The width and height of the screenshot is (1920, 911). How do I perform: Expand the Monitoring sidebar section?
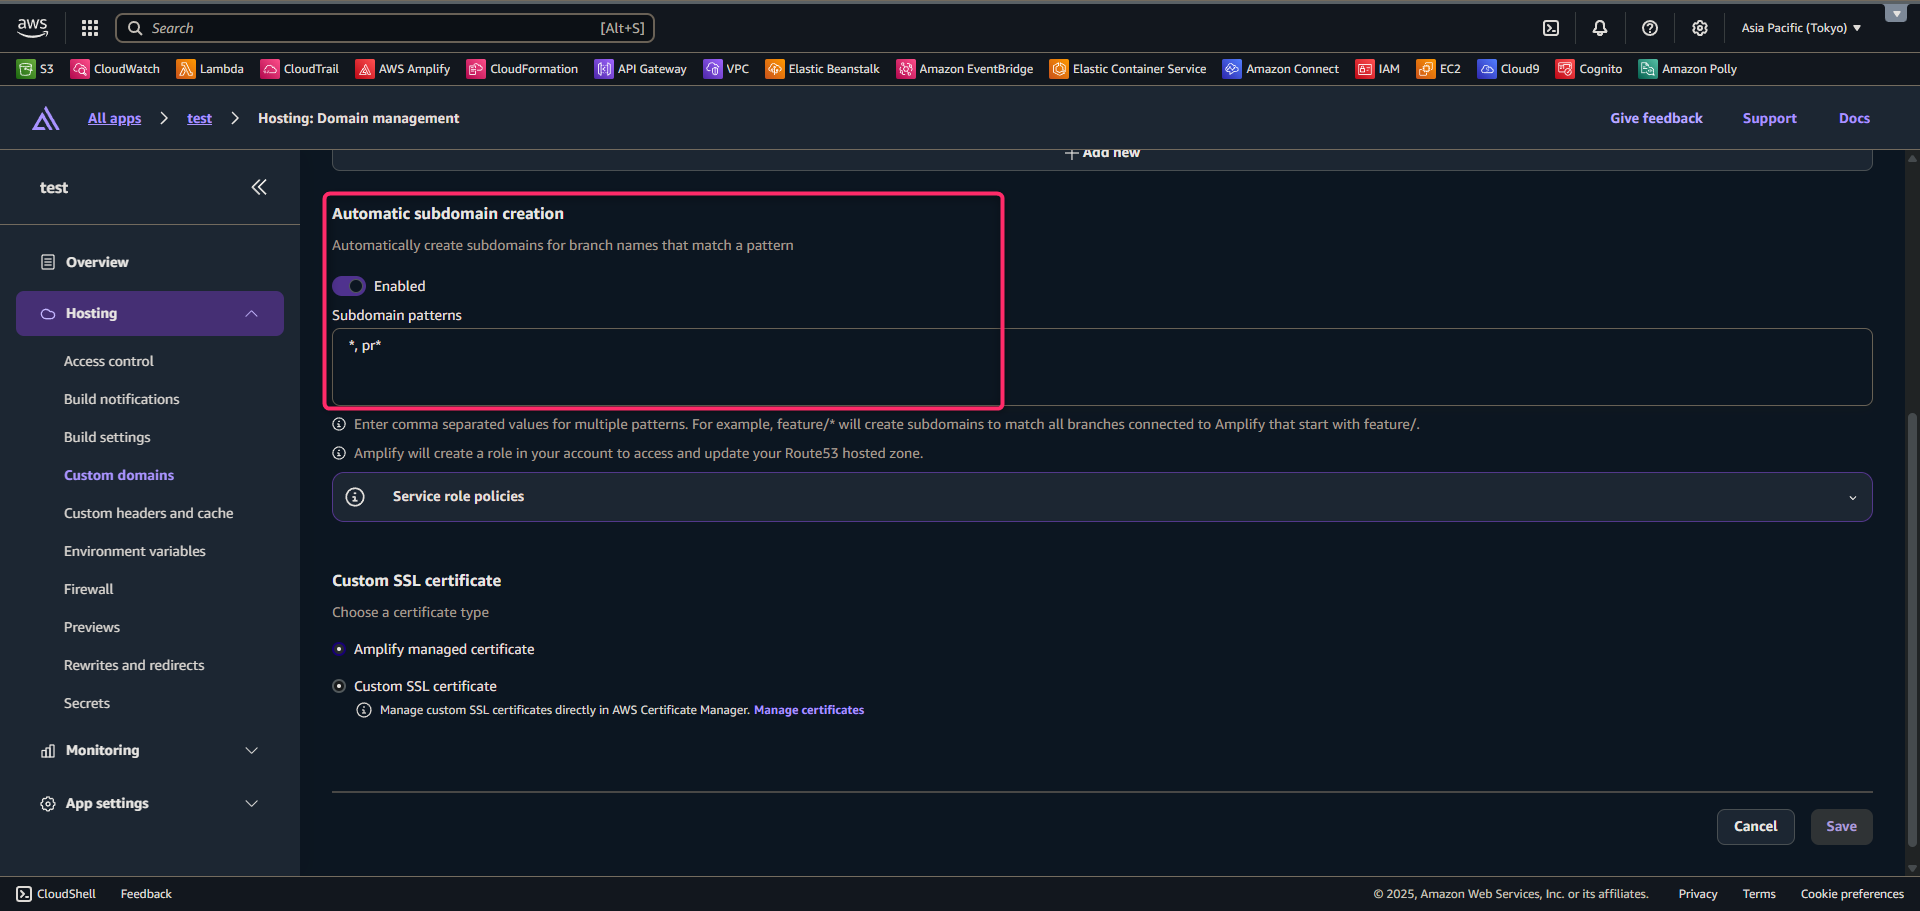pyautogui.click(x=150, y=750)
